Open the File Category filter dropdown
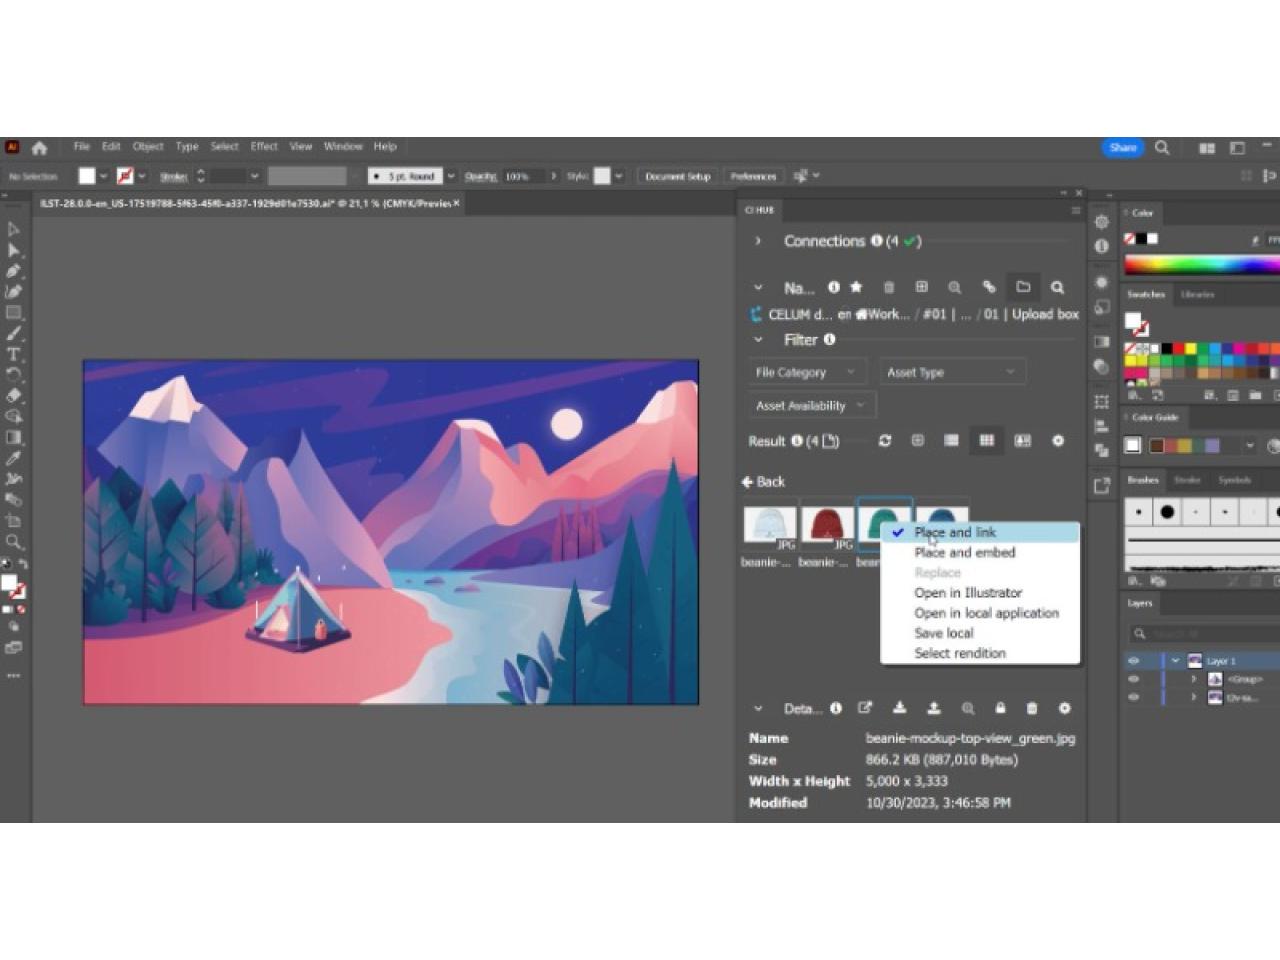1280x960 pixels. [x=805, y=372]
